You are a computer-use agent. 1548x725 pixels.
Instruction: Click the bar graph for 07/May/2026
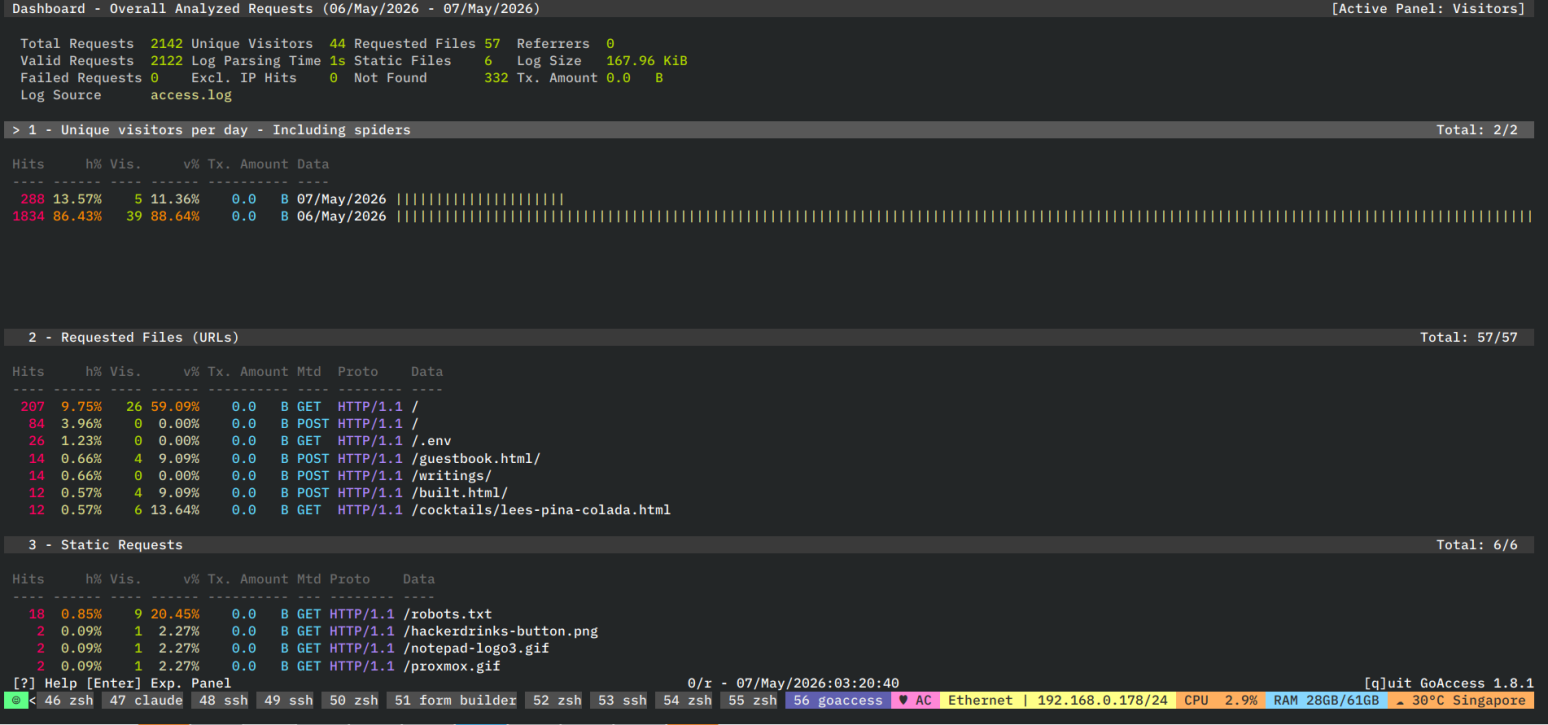click(x=481, y=199)
